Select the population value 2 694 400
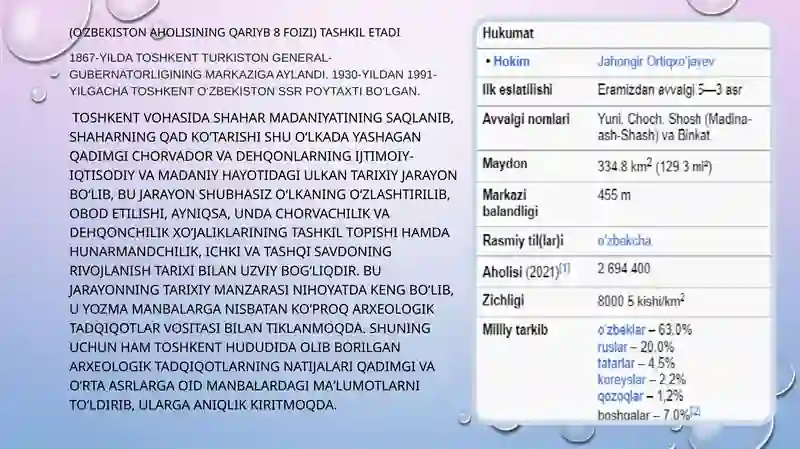 click(623, 269)
